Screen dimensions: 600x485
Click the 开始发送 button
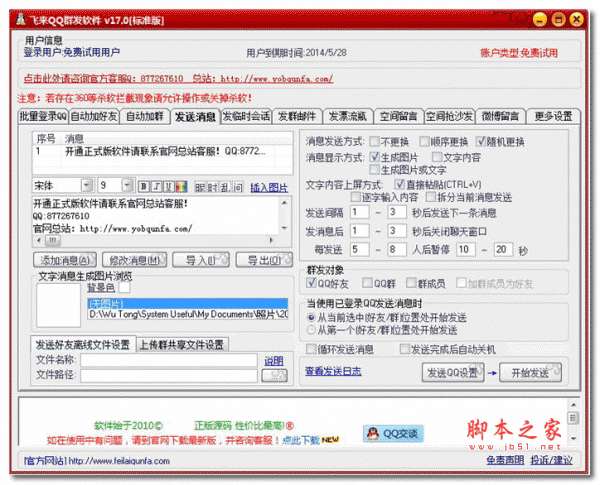click(531, 372)
